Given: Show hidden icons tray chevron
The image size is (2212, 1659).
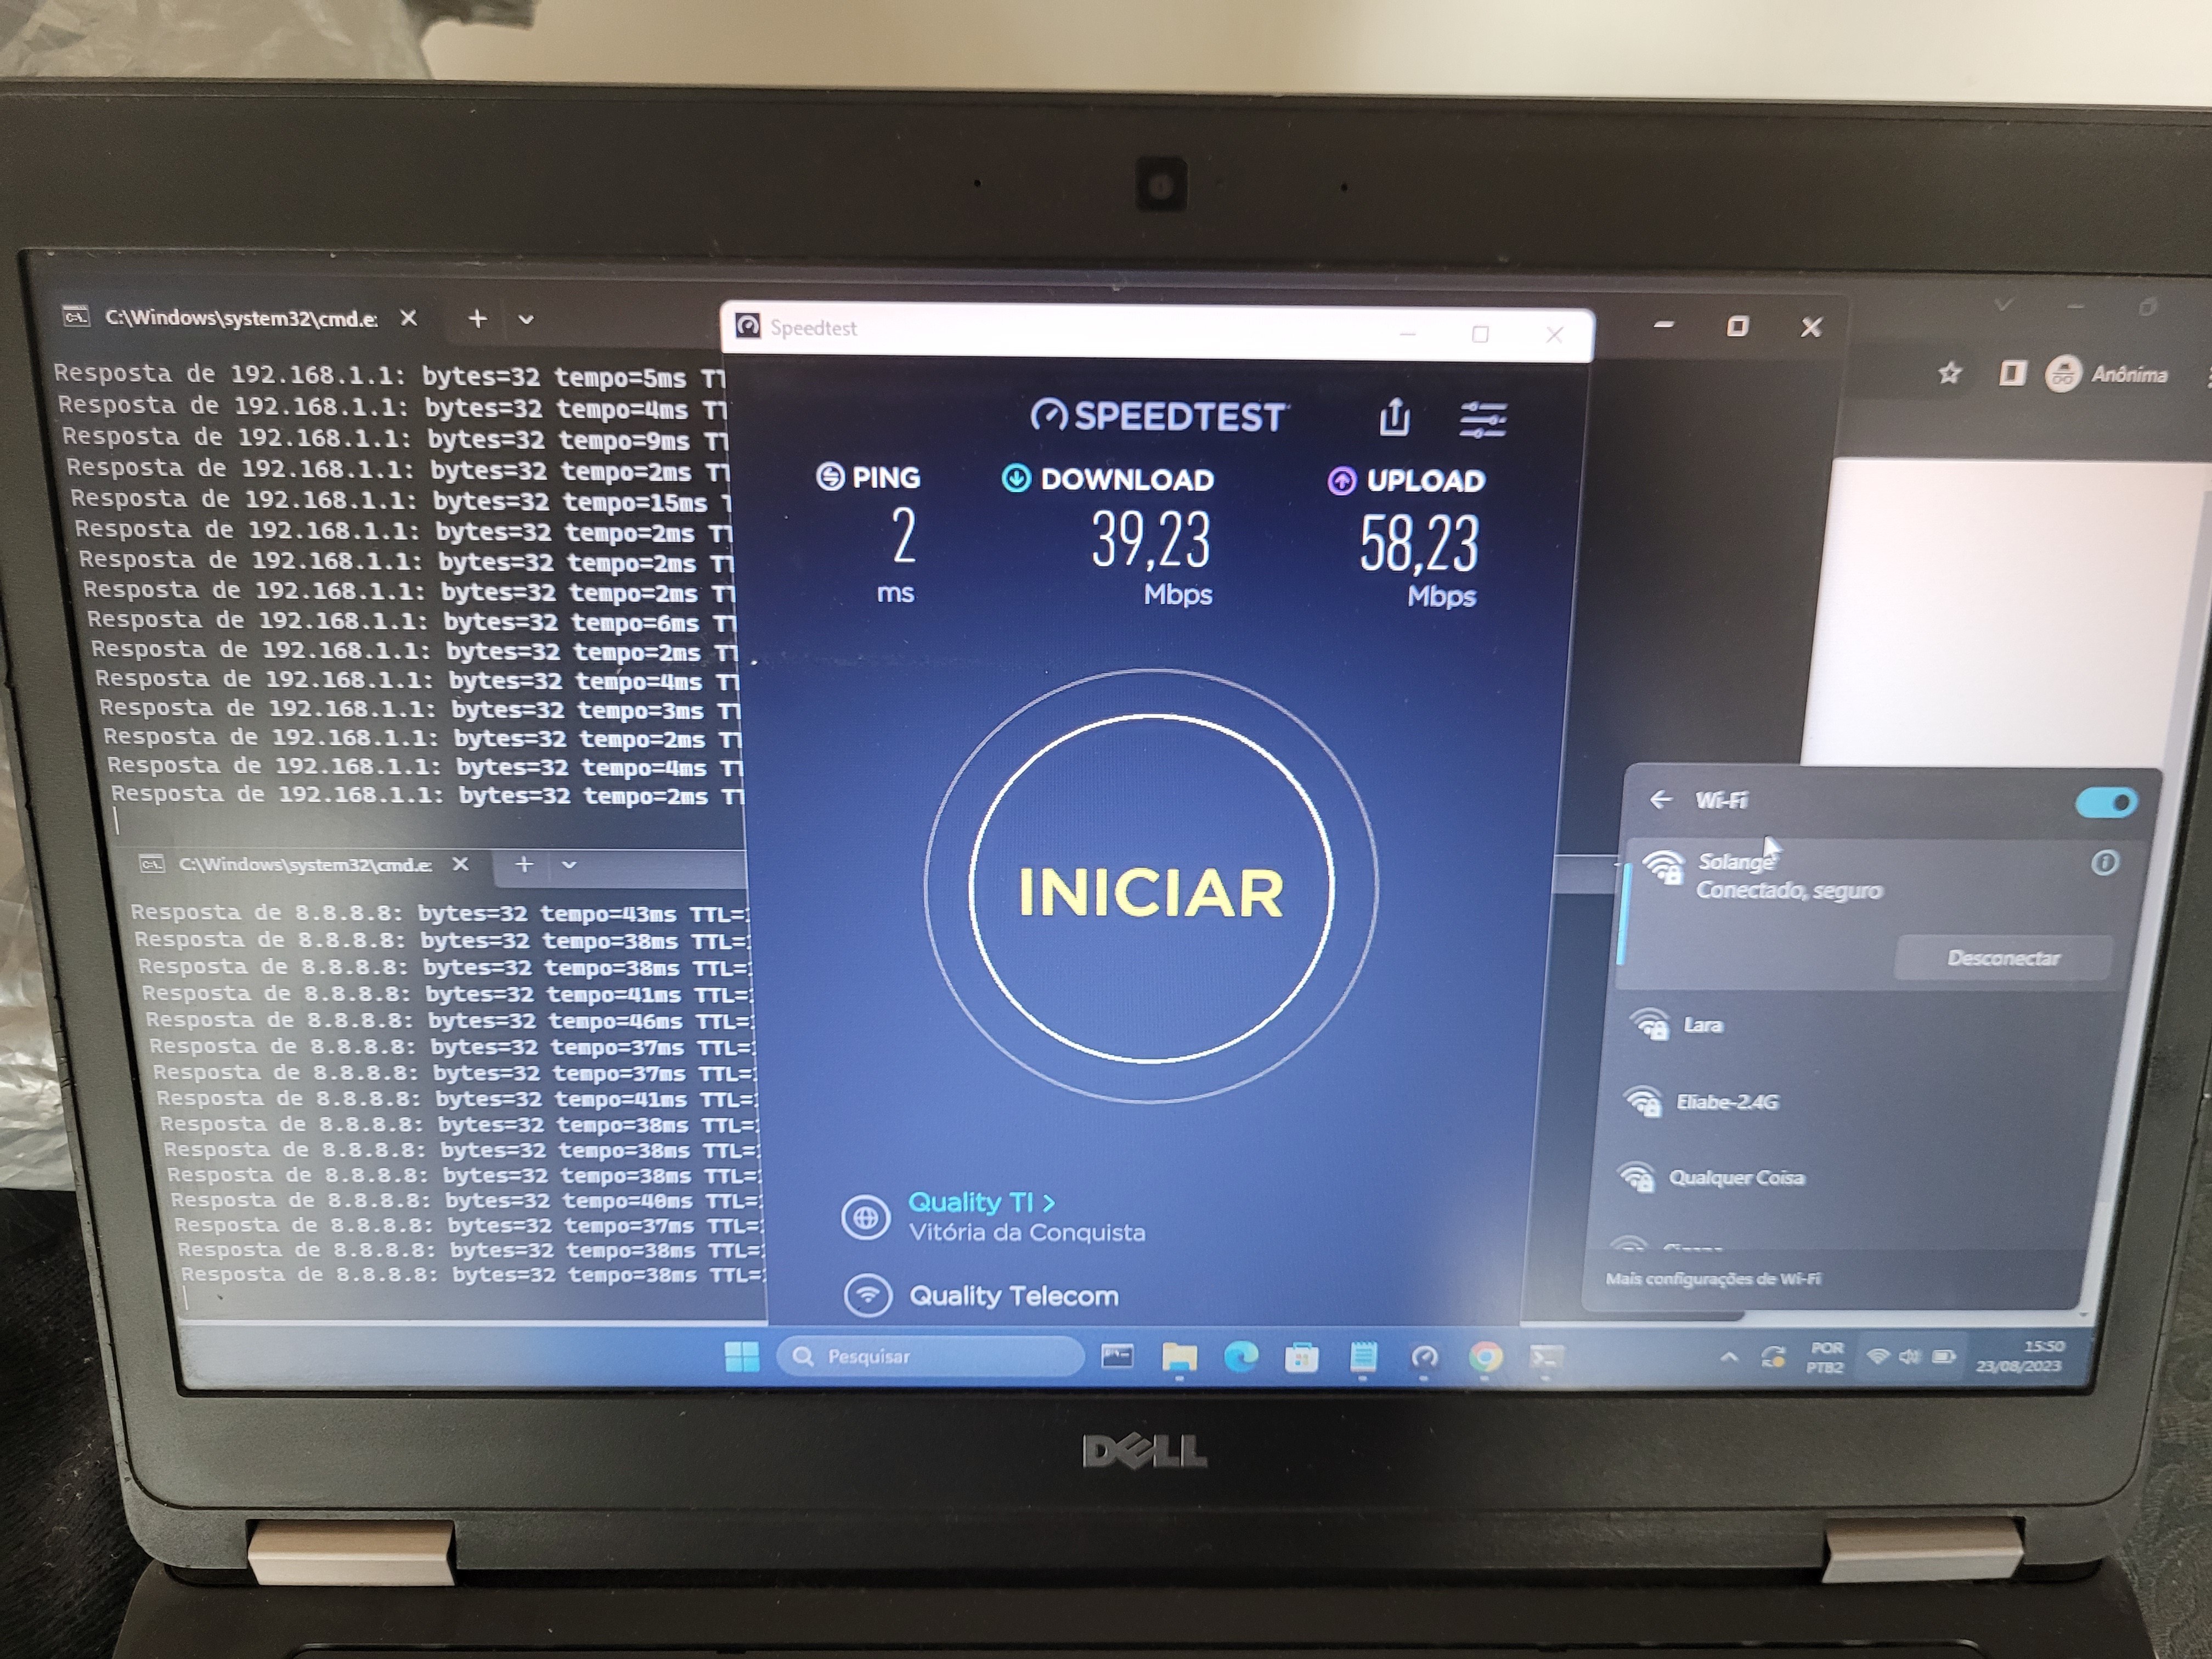Looking at the screenshot, I should 1729,1358.
